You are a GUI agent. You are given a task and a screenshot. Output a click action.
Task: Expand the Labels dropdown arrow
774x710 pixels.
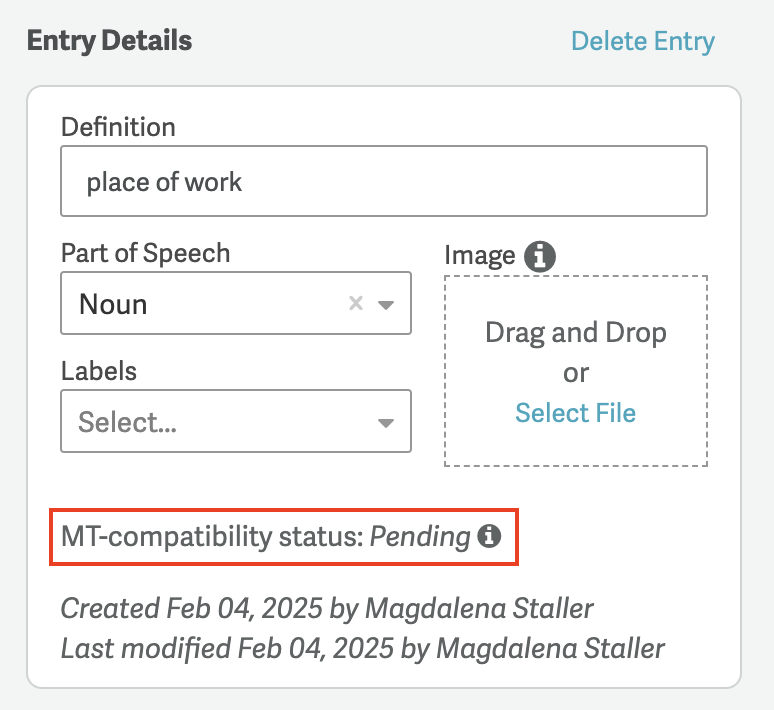pos(386,423)
